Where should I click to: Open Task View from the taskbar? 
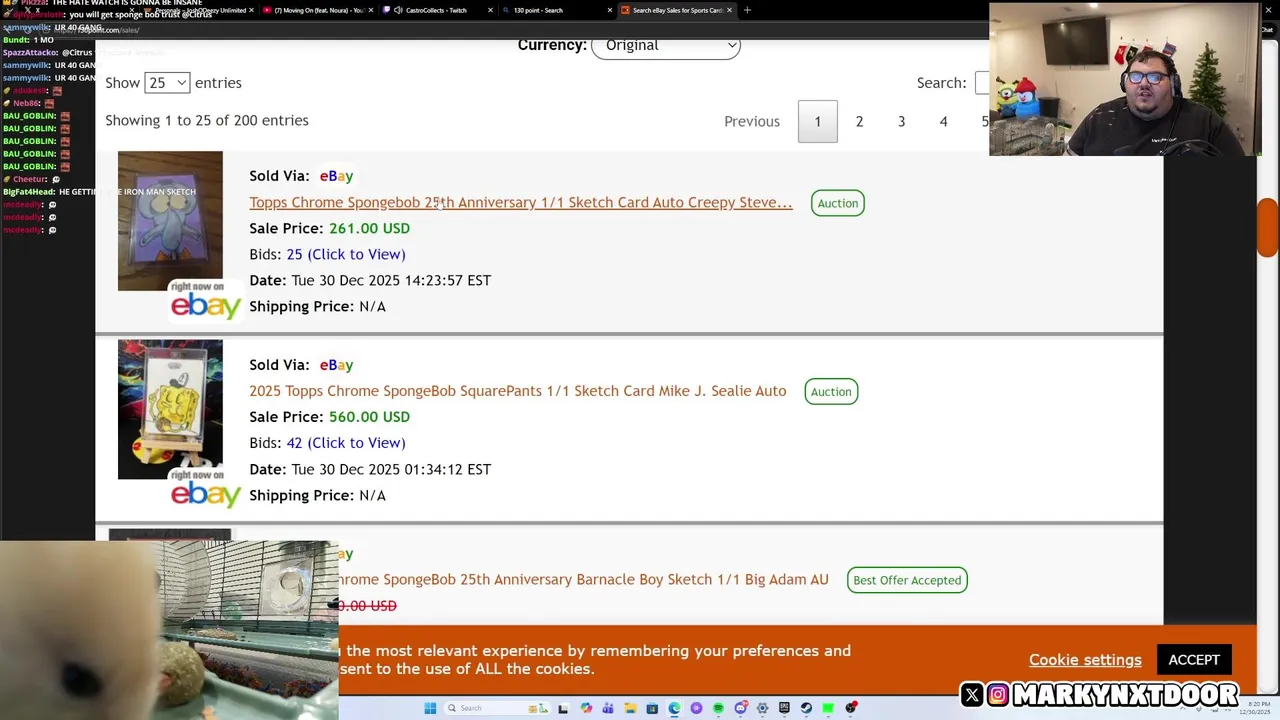(563, 708)
